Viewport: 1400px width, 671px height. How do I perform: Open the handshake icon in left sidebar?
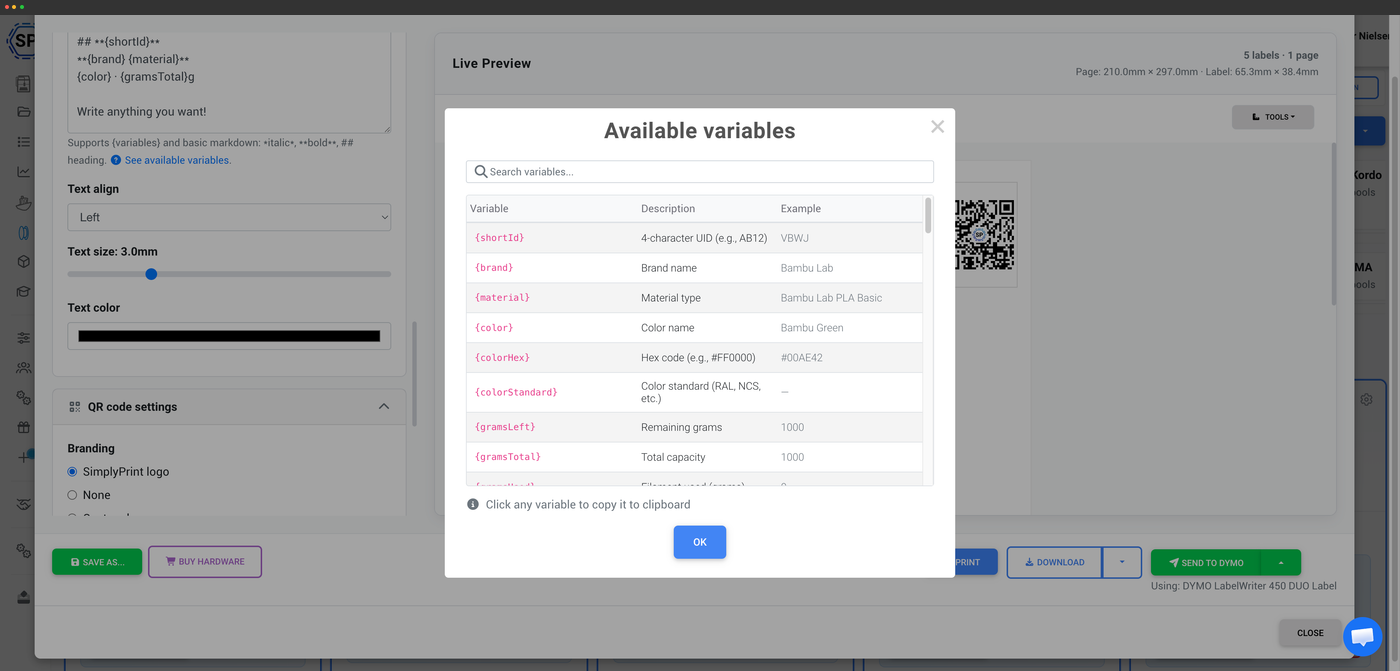pyautogui.click(x=24, y=504)
